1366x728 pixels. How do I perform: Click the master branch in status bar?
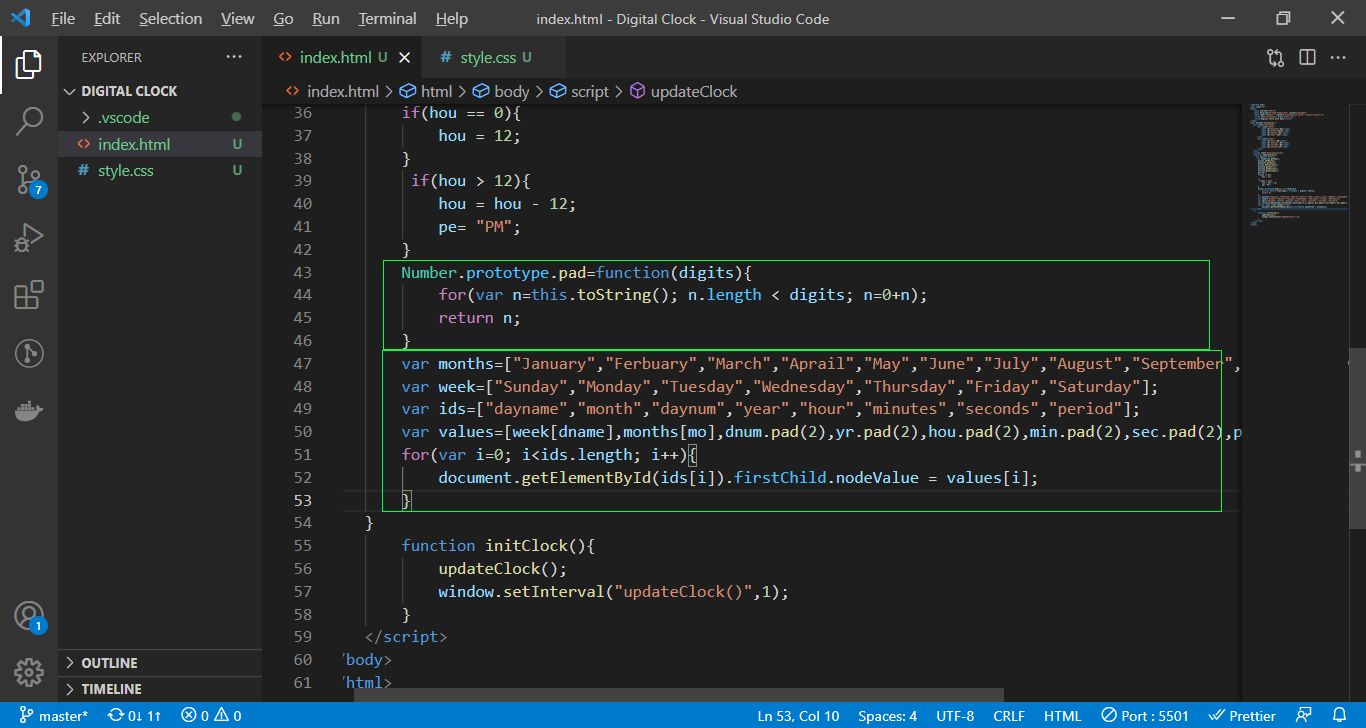(x=53, y=715)
